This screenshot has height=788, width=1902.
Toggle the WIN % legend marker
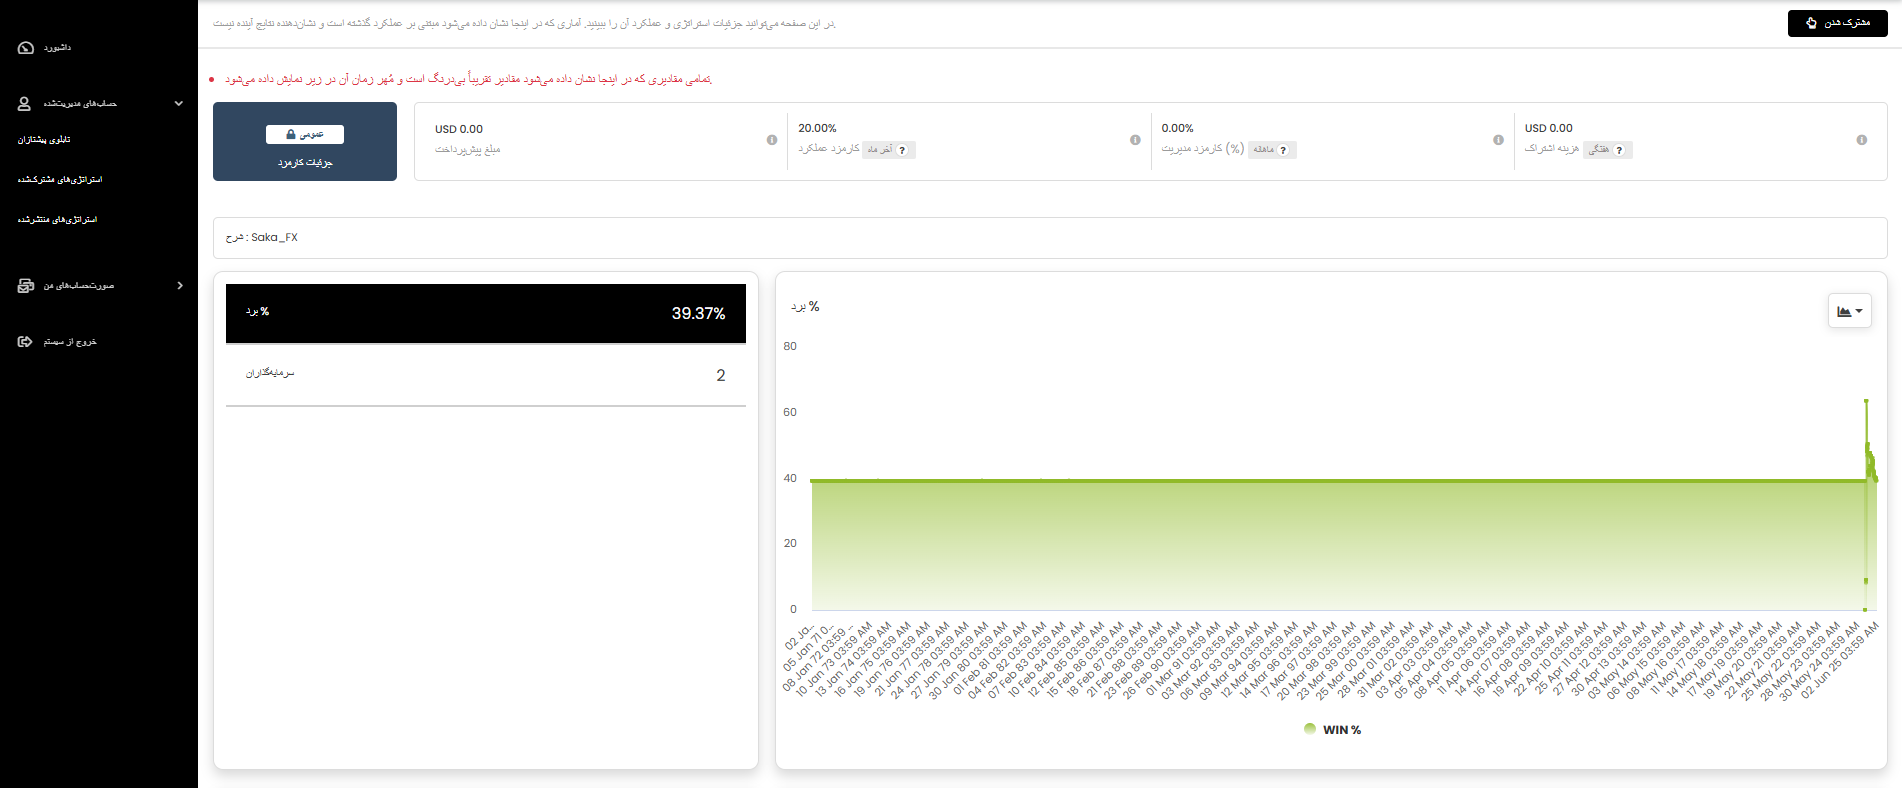pos(1310,729)
